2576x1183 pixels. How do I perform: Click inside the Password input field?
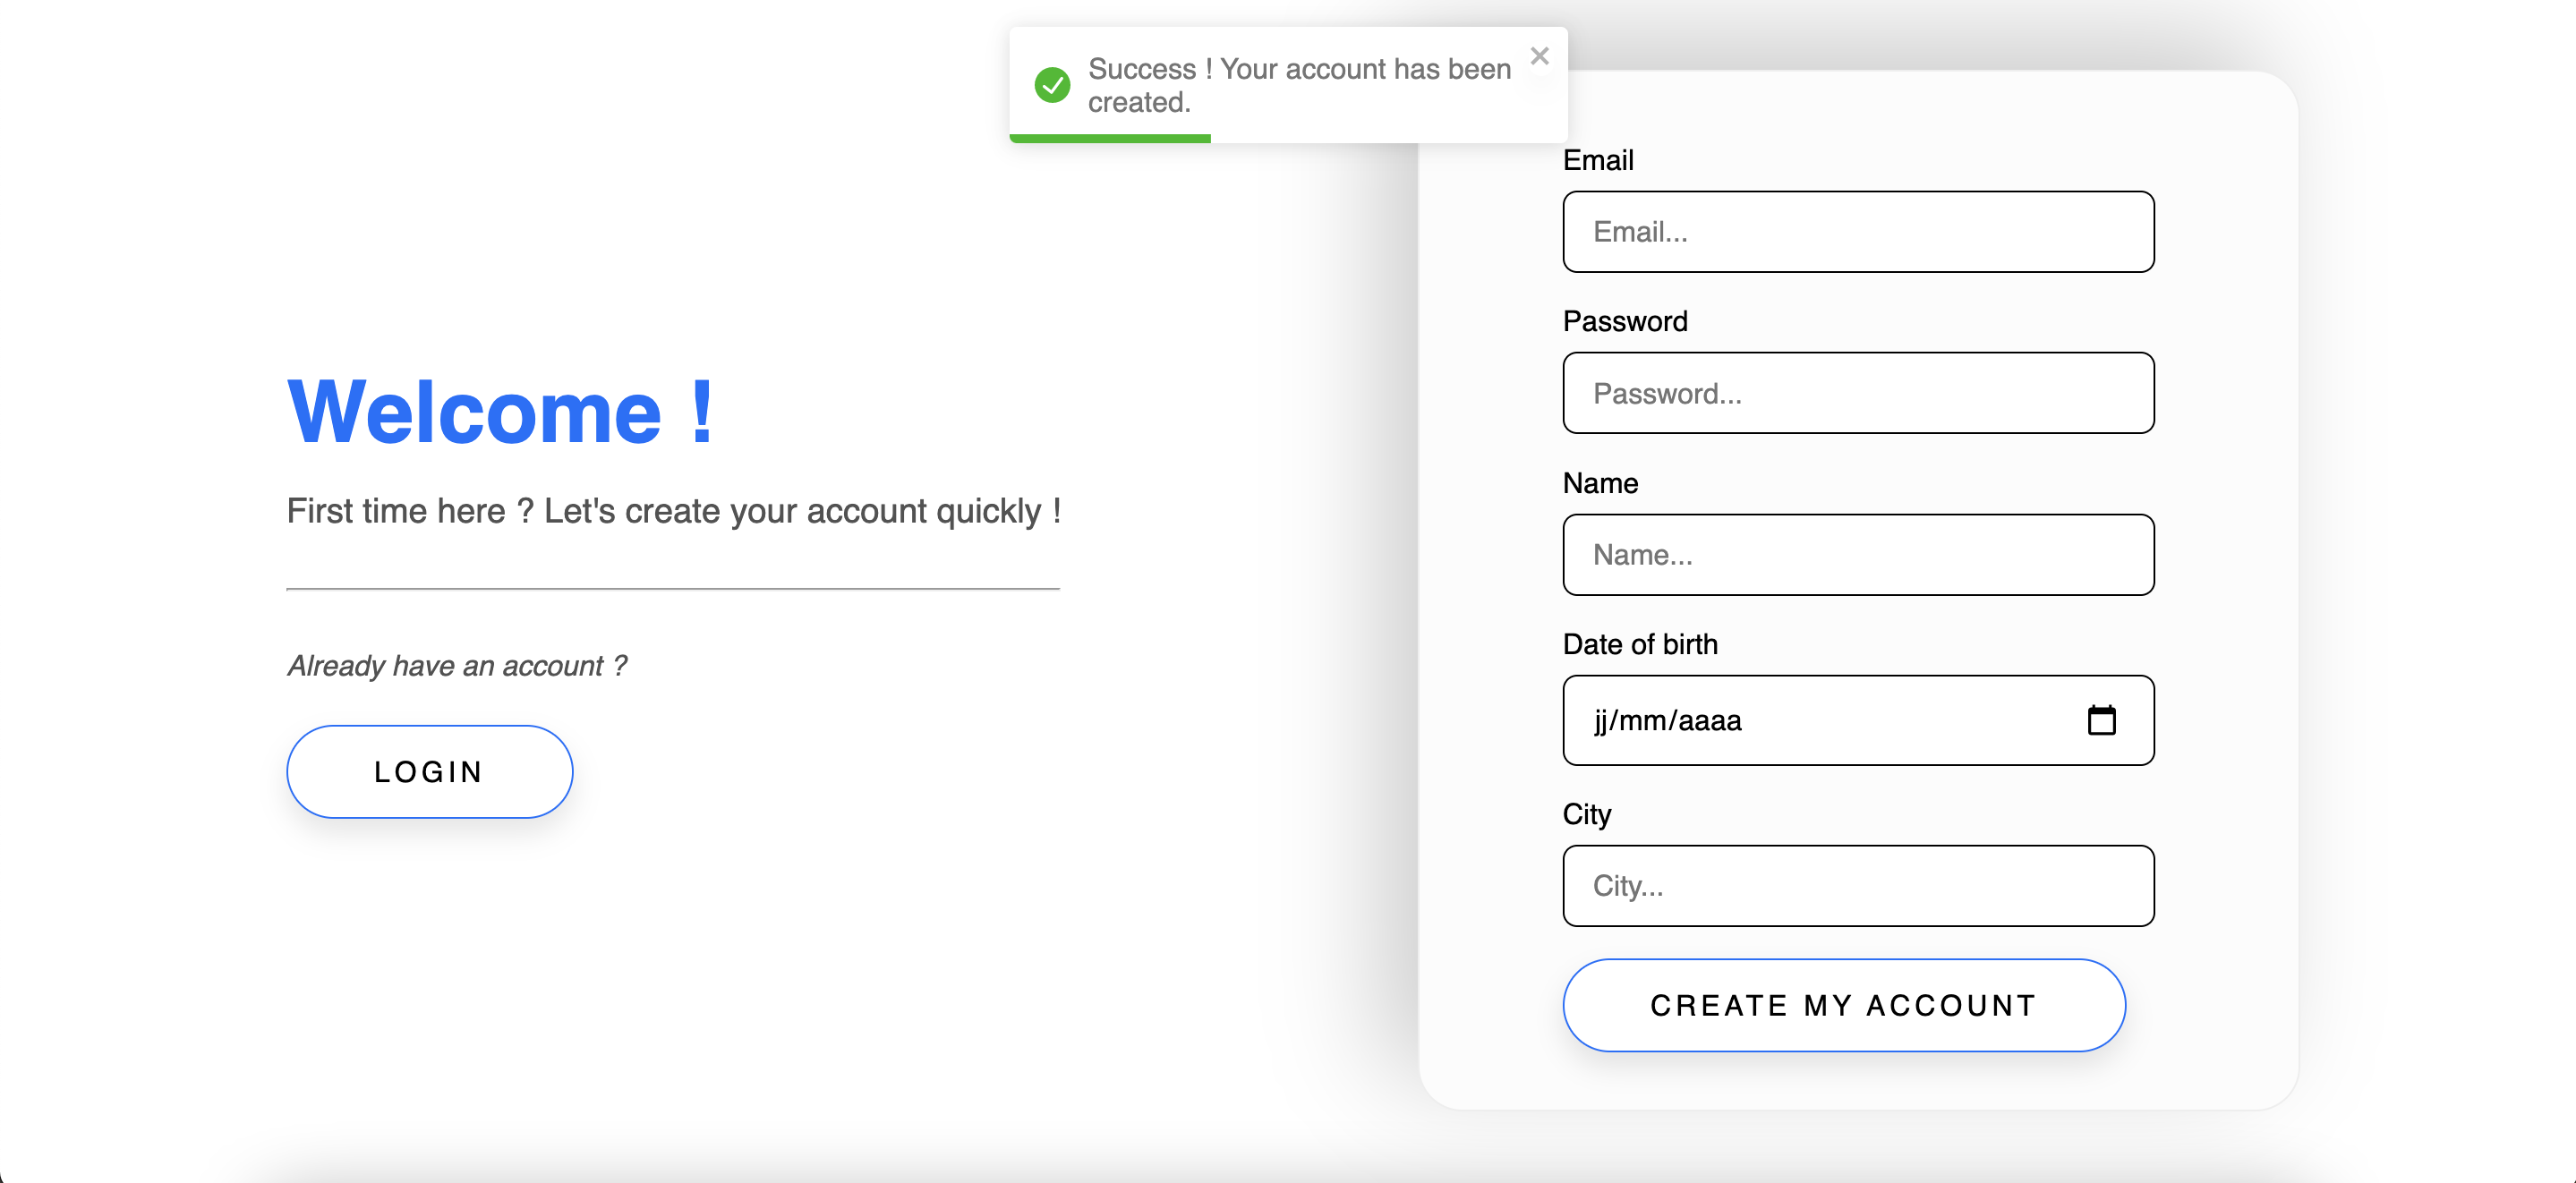coord(1857,393)
